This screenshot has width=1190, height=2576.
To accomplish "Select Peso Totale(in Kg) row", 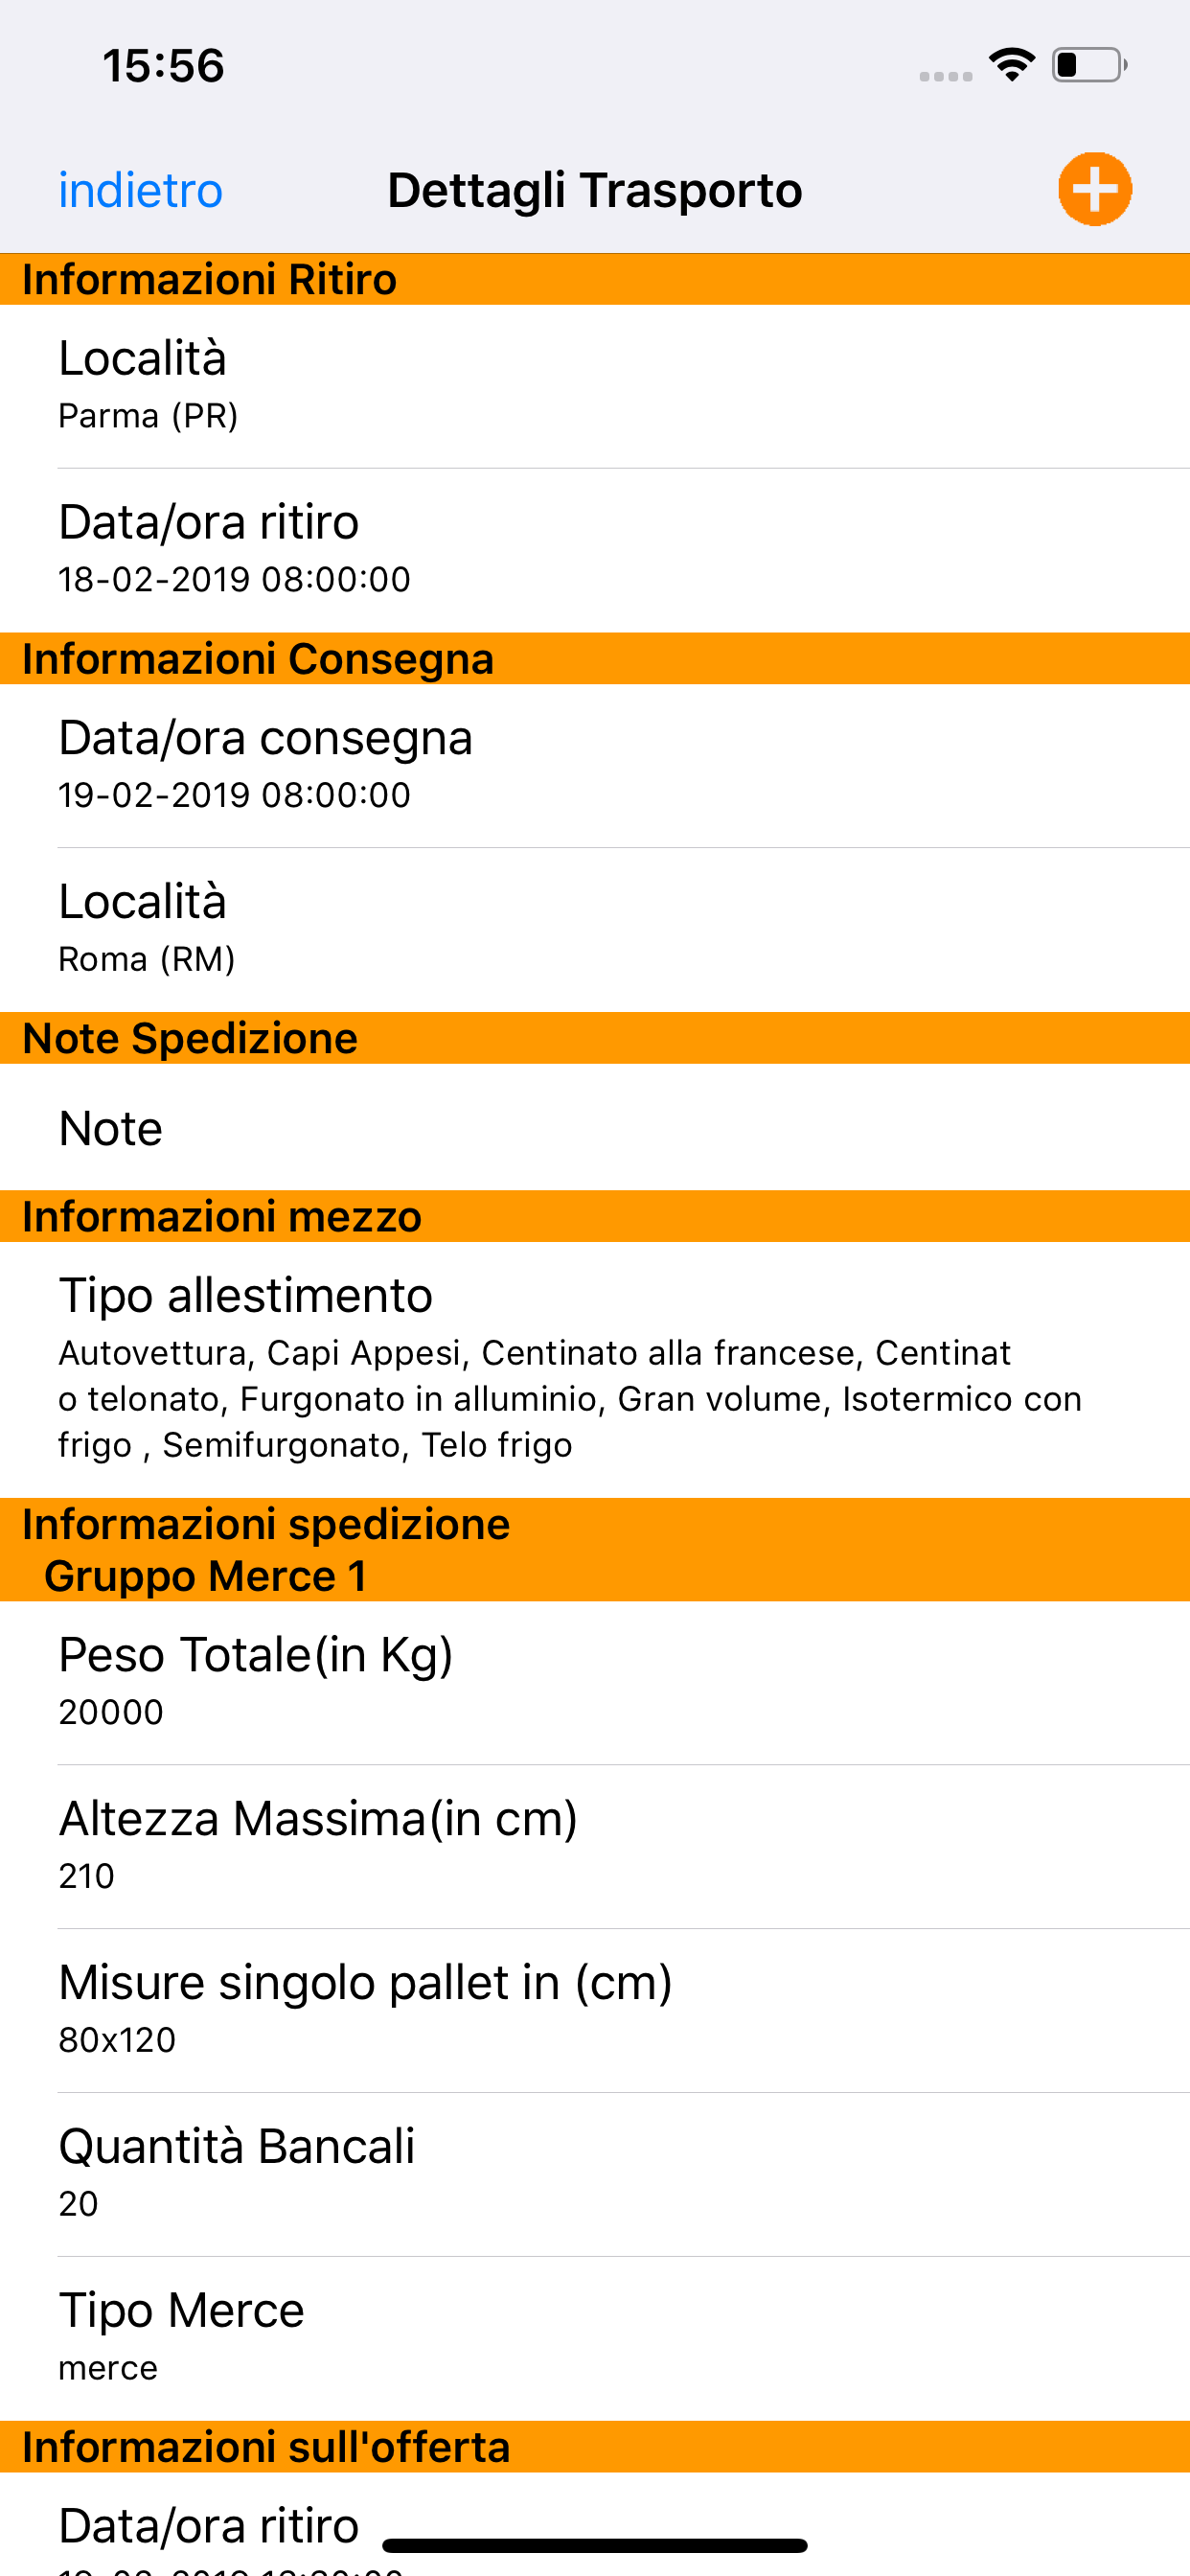I will pyautogui.click(x=595, y=1682).
